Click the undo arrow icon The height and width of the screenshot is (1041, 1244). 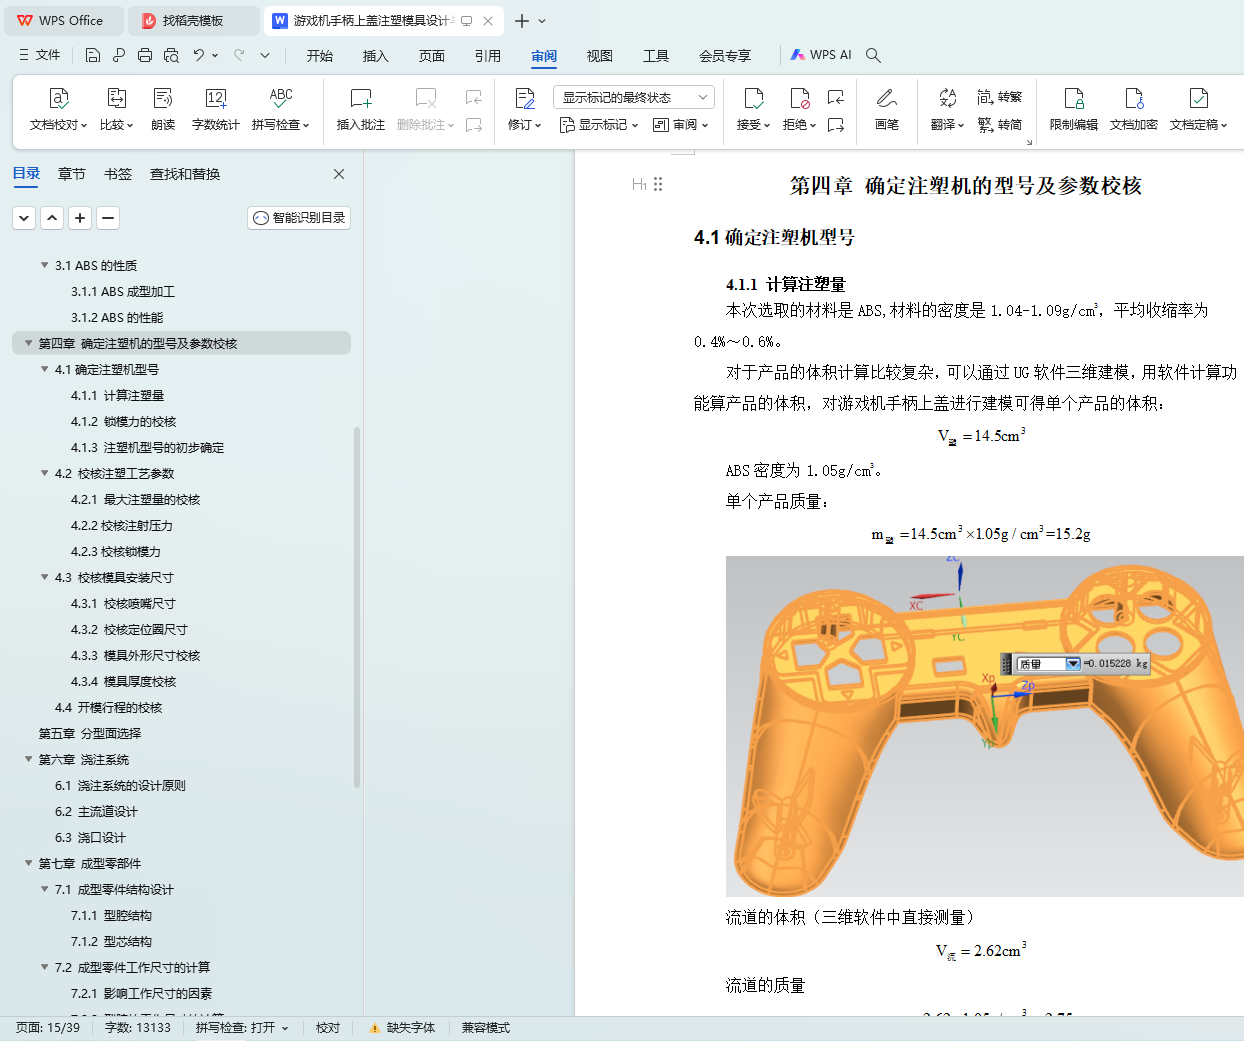pos(199,55)
